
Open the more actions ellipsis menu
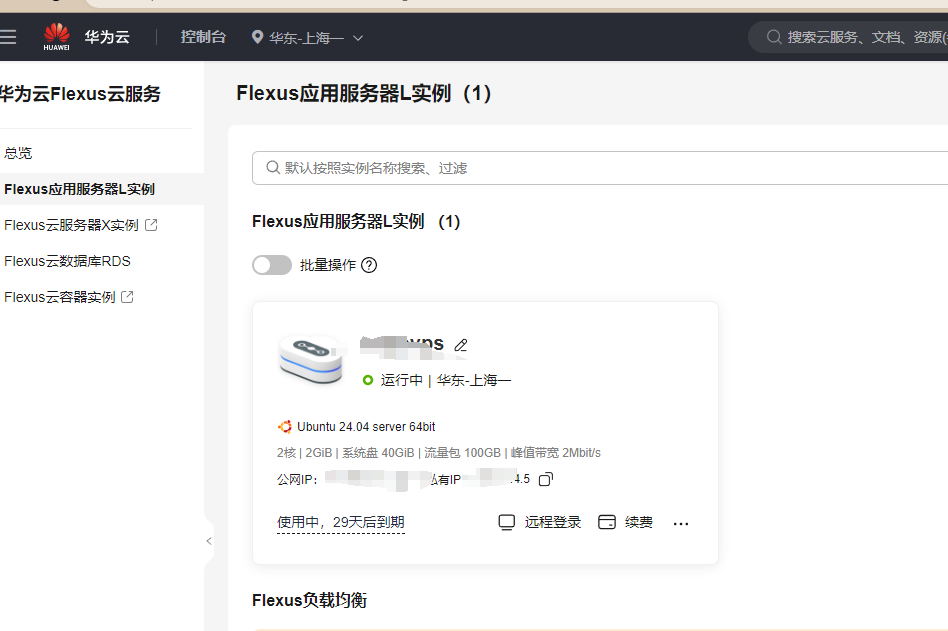click(x=681, y=523)
